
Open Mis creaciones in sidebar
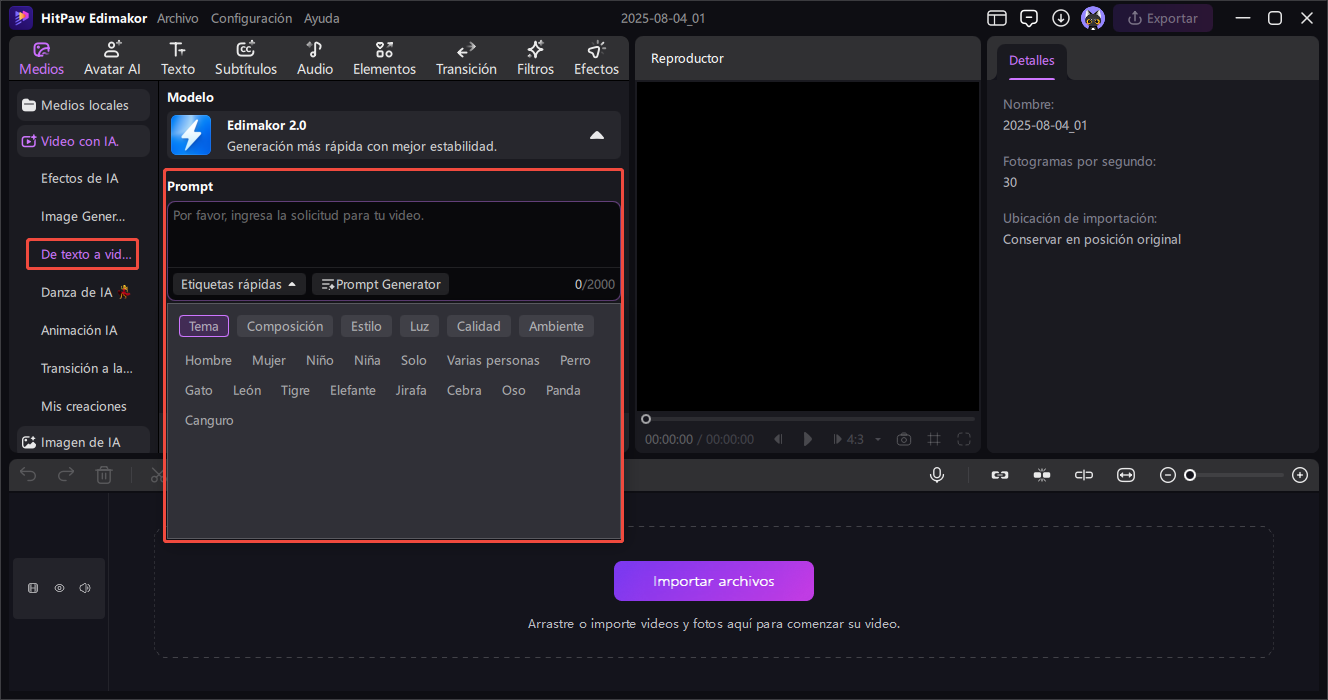click(84, 406)
